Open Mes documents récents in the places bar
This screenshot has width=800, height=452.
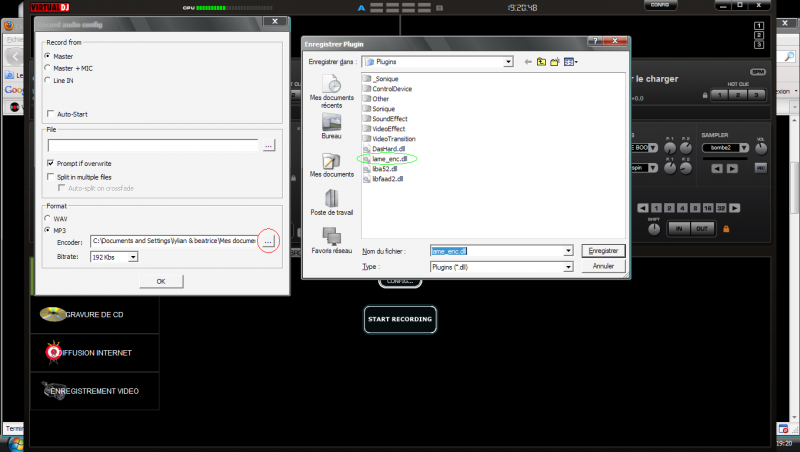pos(332,91)
